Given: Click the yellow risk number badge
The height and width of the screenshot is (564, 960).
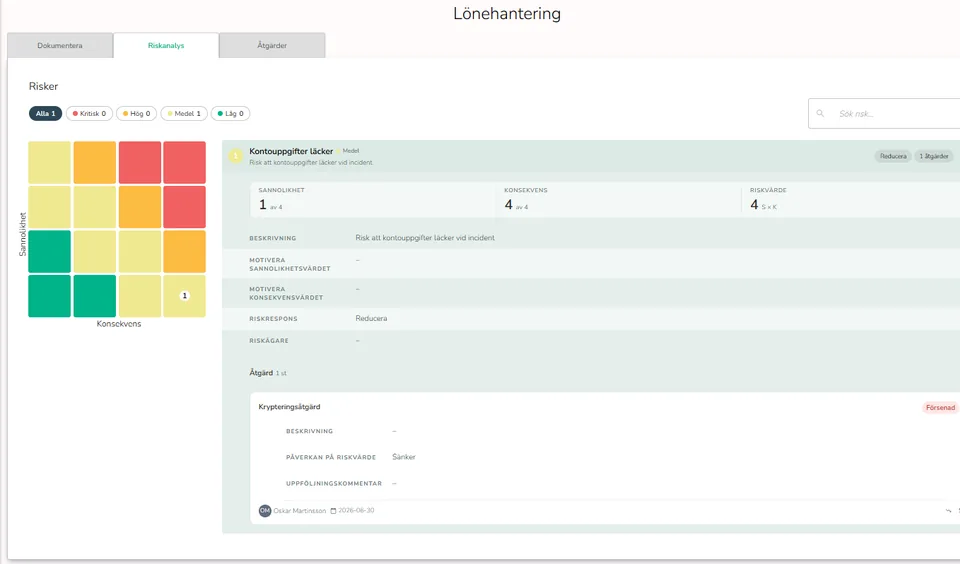Looking at the screenshot, I should [236, 156].
